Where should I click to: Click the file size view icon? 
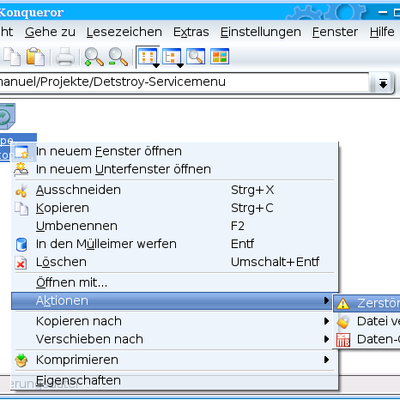click(196, 56)
